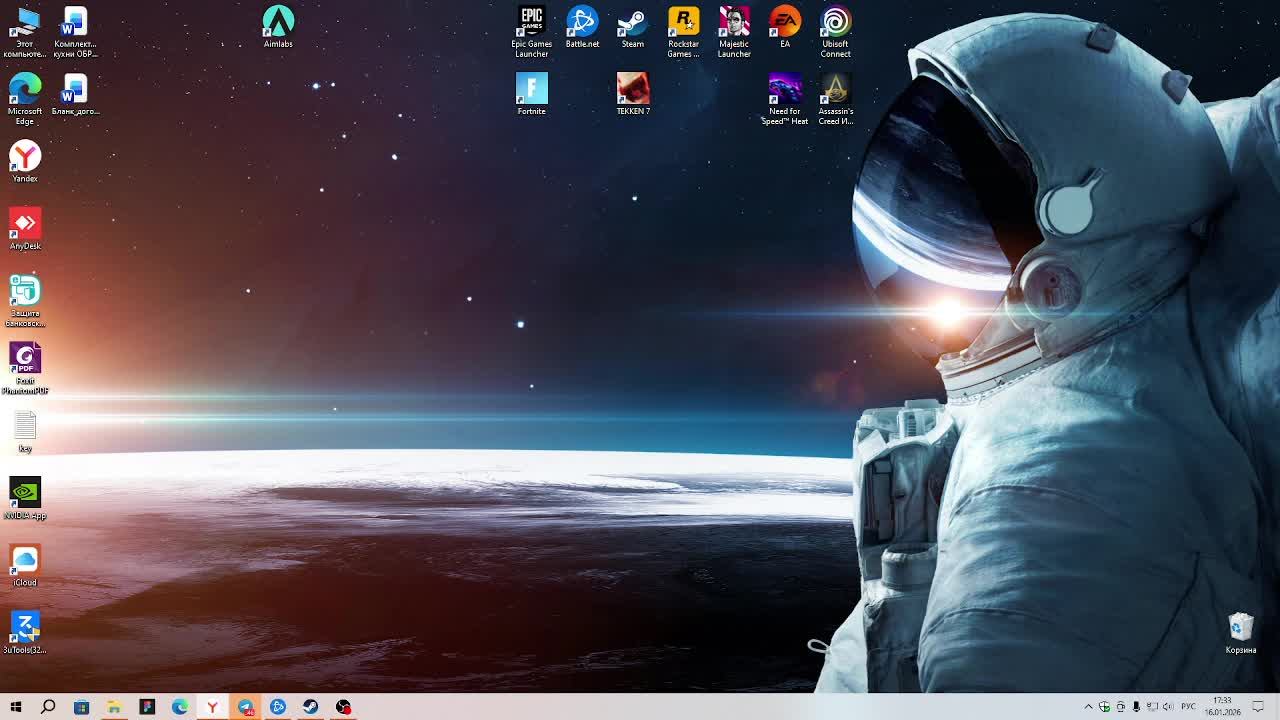Select the Majestic Launcher shortcut
1280x720 pixels.
734,32
